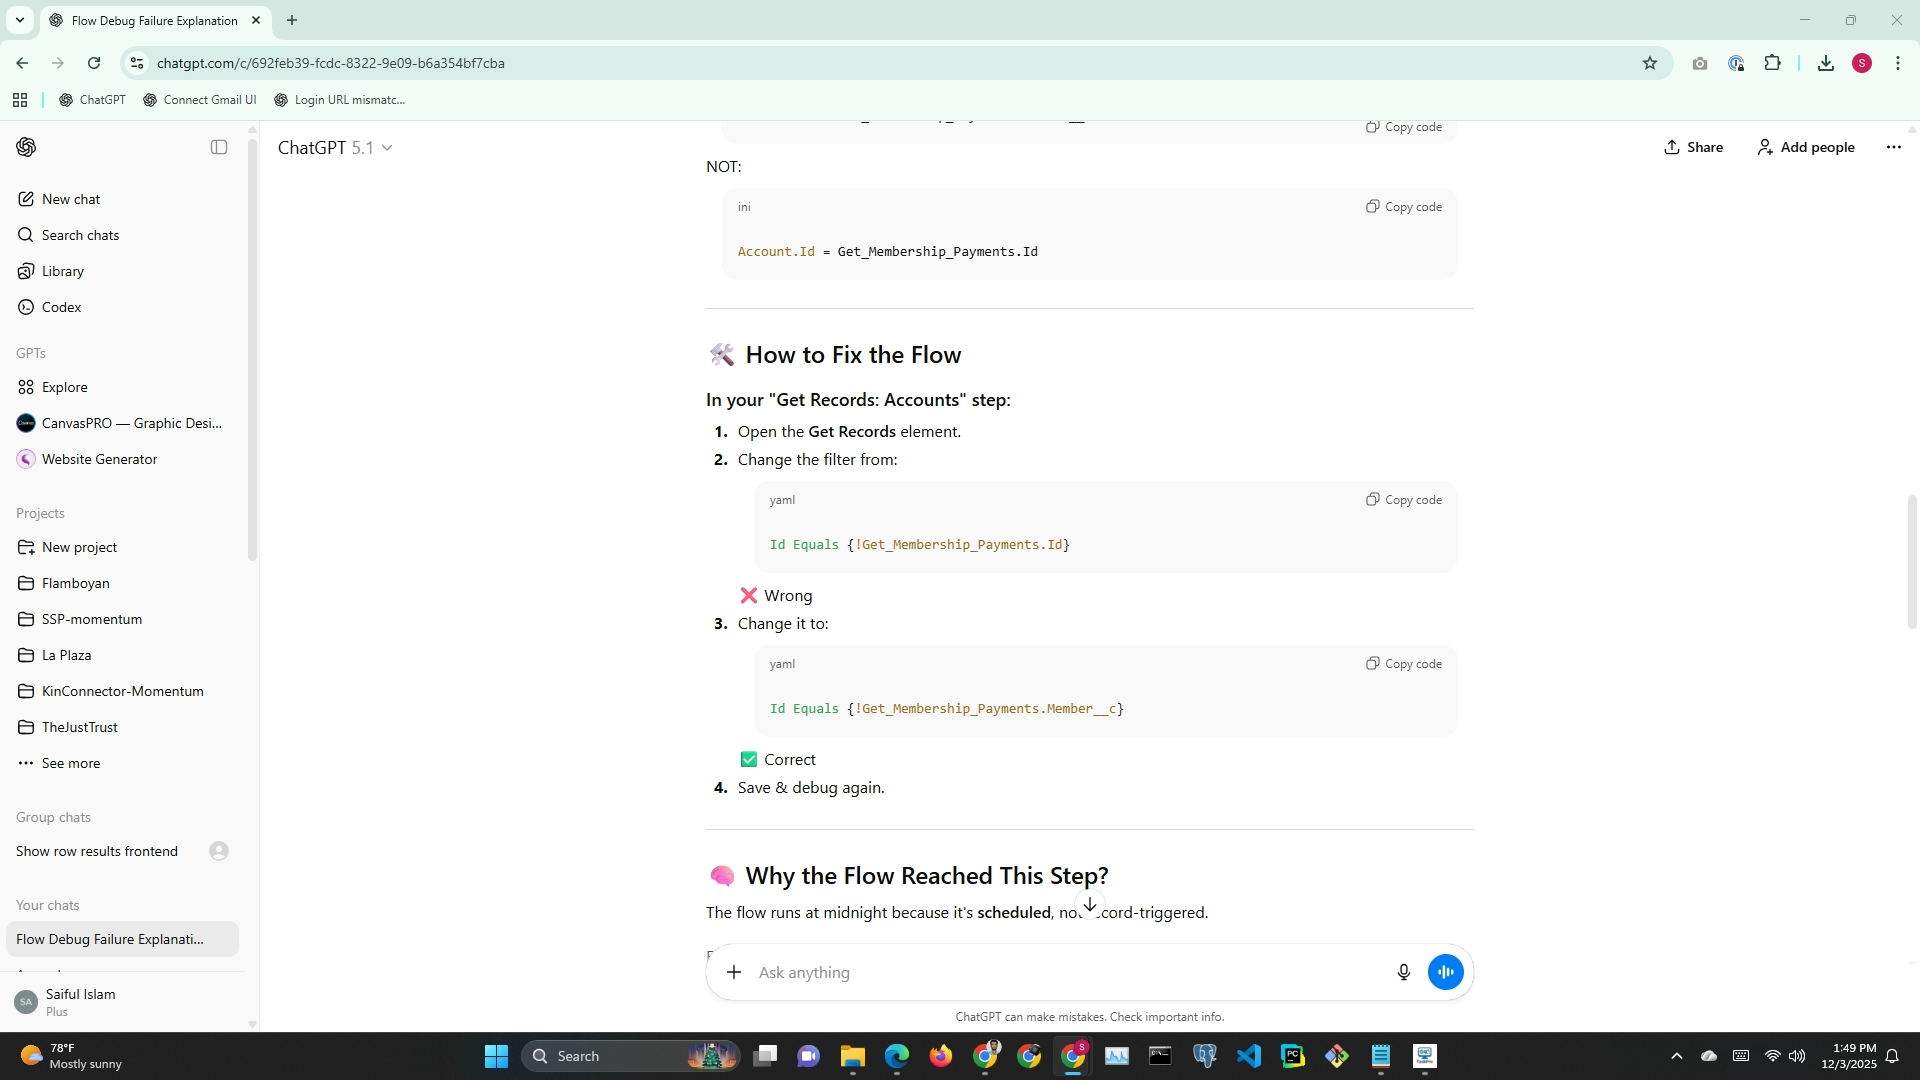Image resolution: width=1920 pixels, height=1080 pixels.
Task: Expand See more projects list
Action: click(70, 763)
